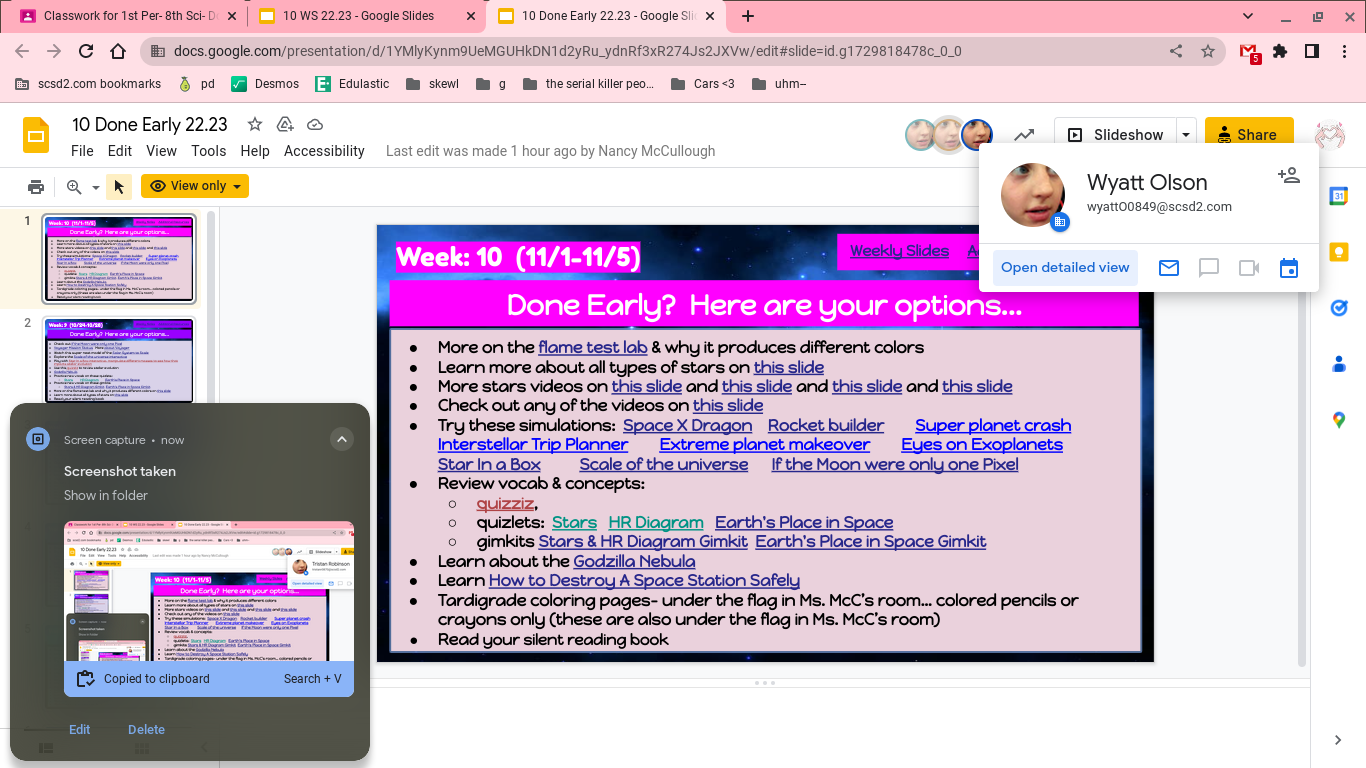This screenshot has height=768, width=1366.
Task: Toggle the browser side panel icon
Action: [x=1311, y=51]
